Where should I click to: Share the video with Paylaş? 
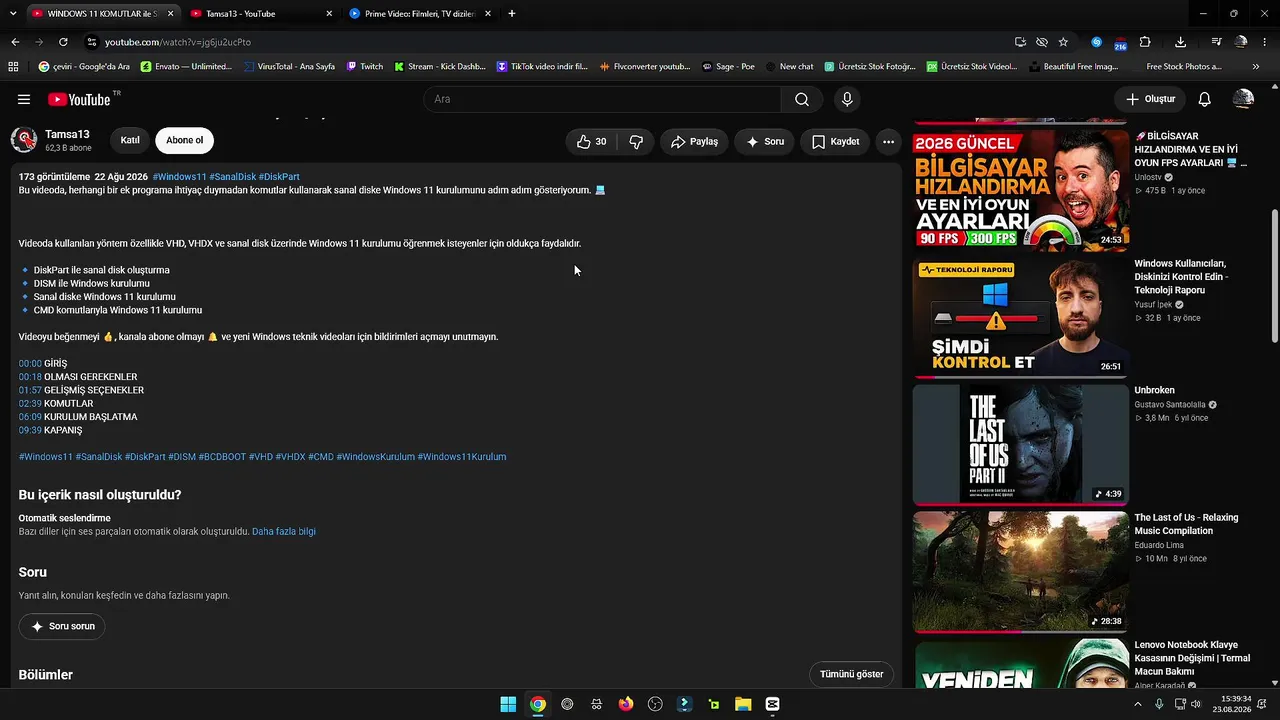(694, 142)
